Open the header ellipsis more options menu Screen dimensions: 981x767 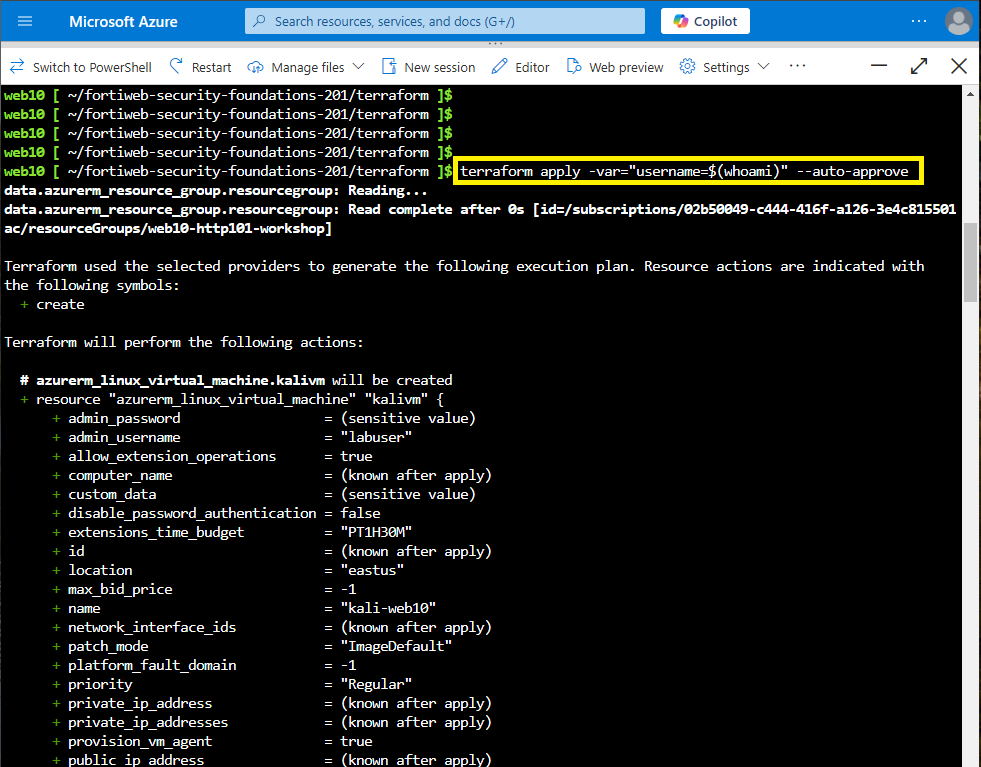click(x=918, y=21)
